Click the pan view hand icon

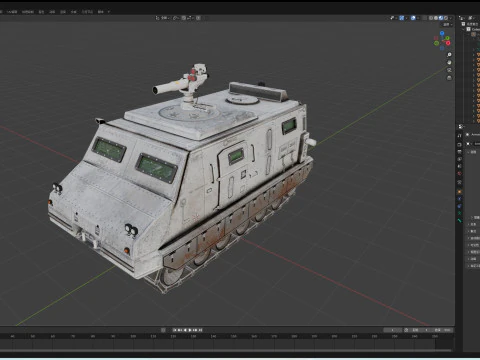[x=449, y=62]
